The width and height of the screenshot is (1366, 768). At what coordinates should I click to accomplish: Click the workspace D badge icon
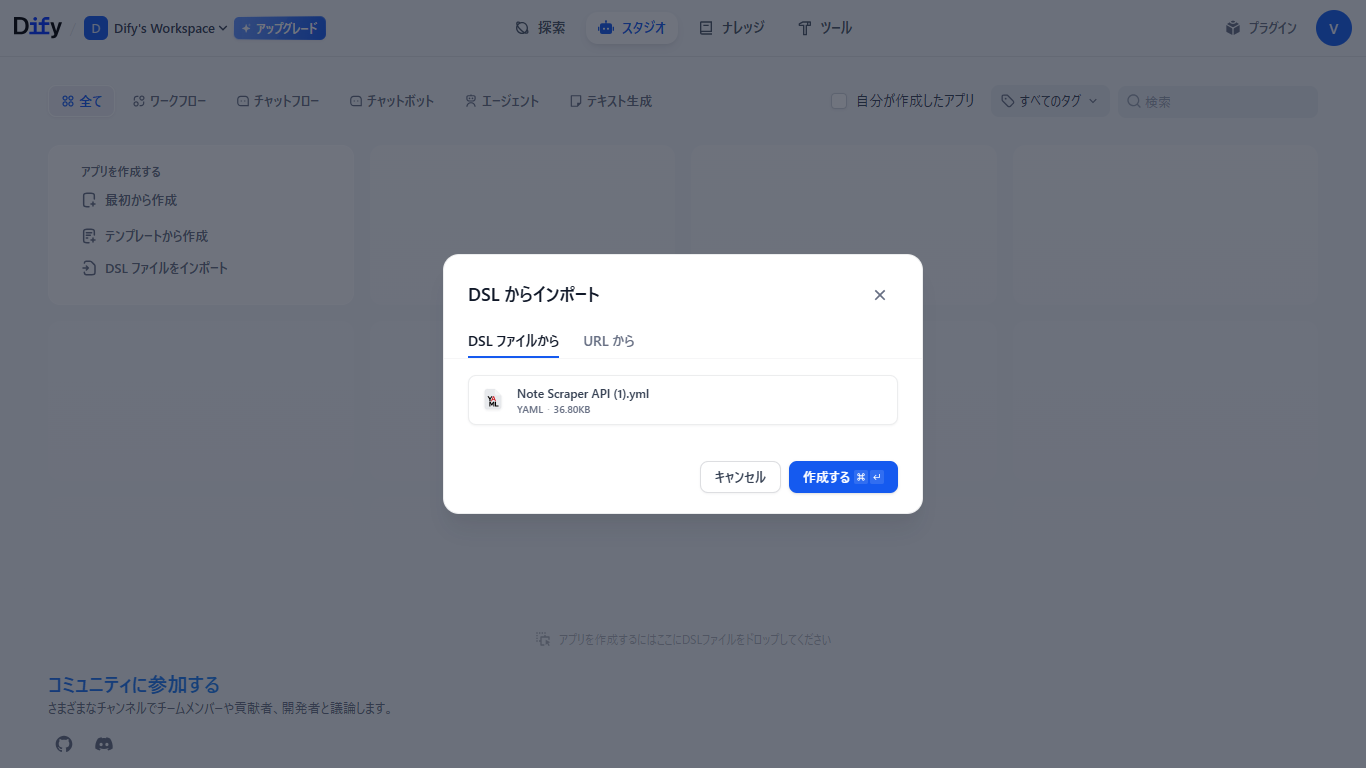click(96, 28)
